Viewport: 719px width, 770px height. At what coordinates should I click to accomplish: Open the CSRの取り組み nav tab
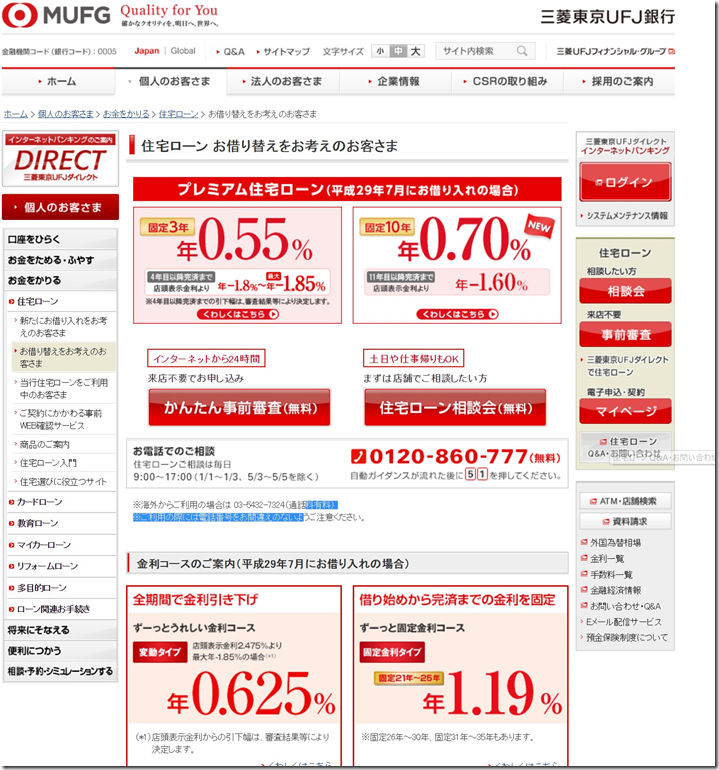tap(507, 82)
